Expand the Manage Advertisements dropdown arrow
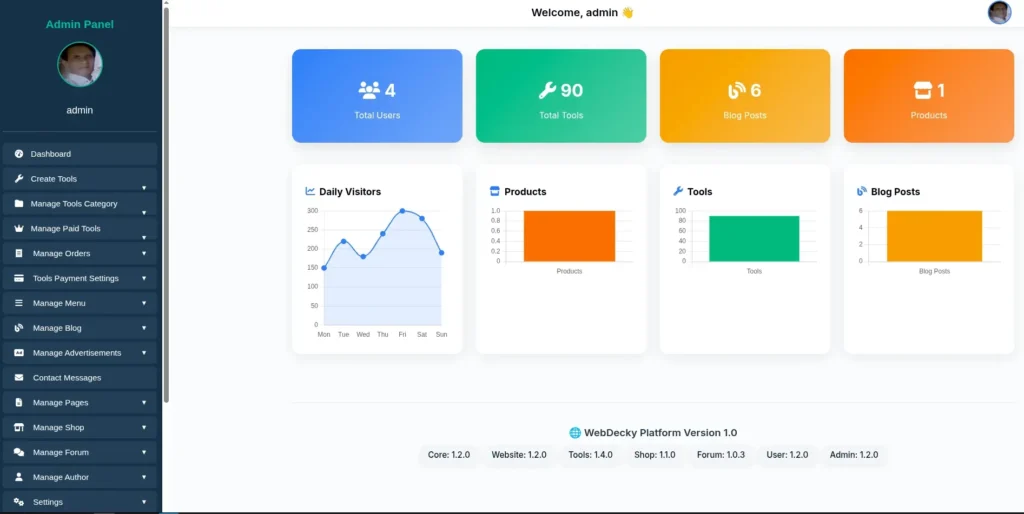The height and width of the screenshot is (514, 1024). point(144,353)
